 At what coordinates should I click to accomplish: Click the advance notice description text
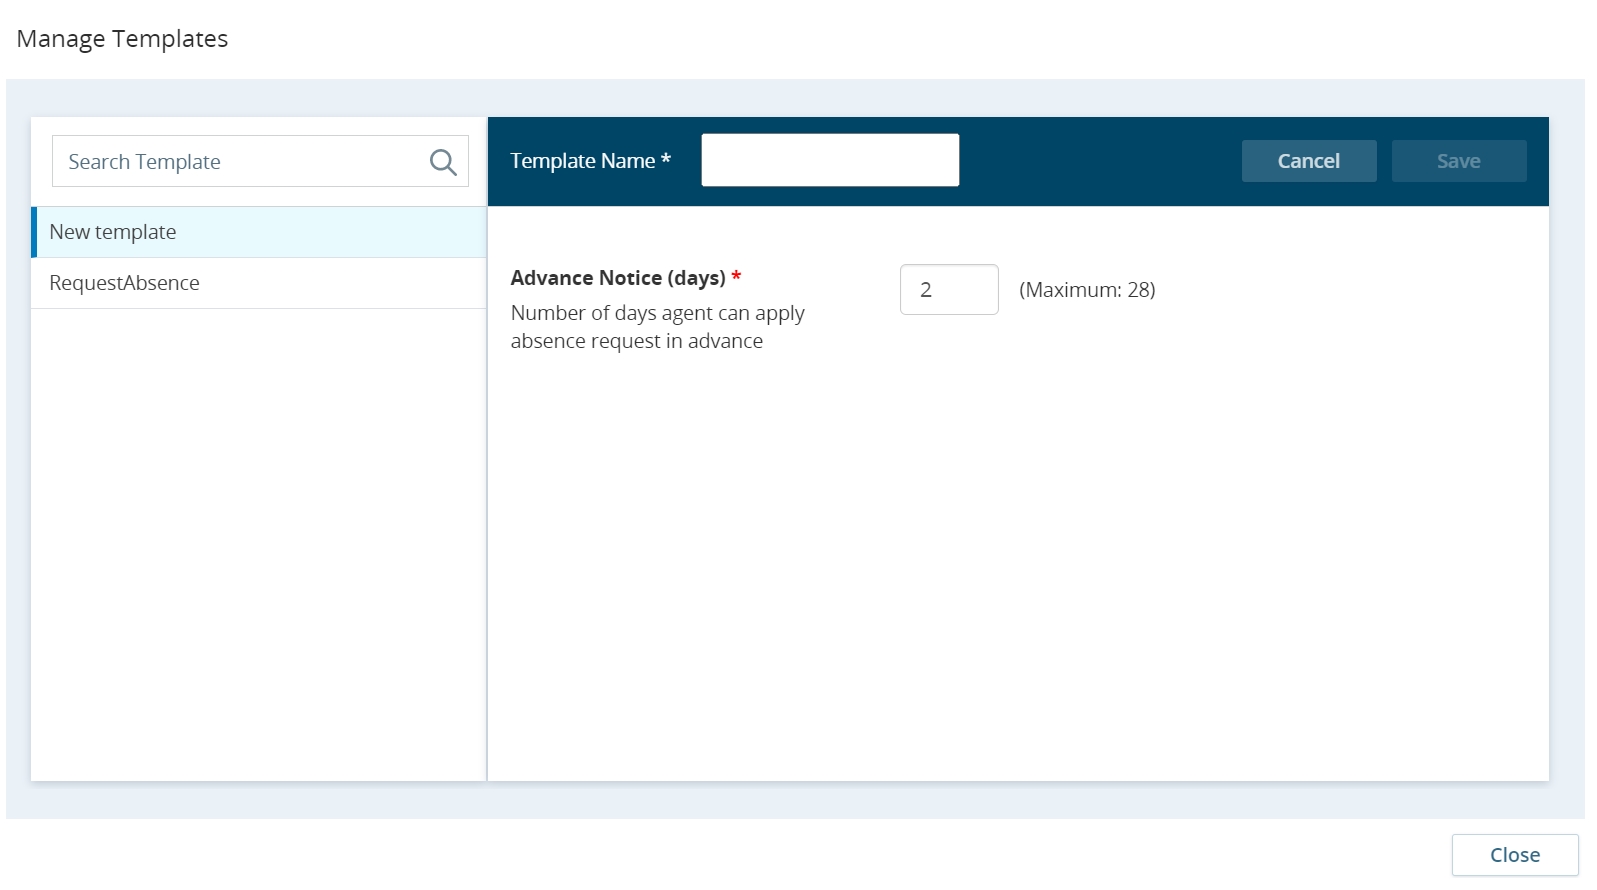[656, 327]
